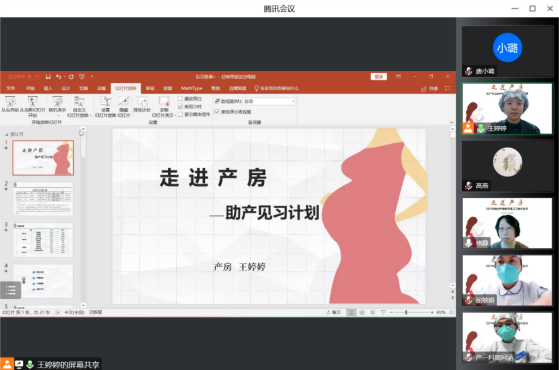The image size is (559, 370).
Task: Collapse the ribbon with the chevron arrow
Action: 451,122
